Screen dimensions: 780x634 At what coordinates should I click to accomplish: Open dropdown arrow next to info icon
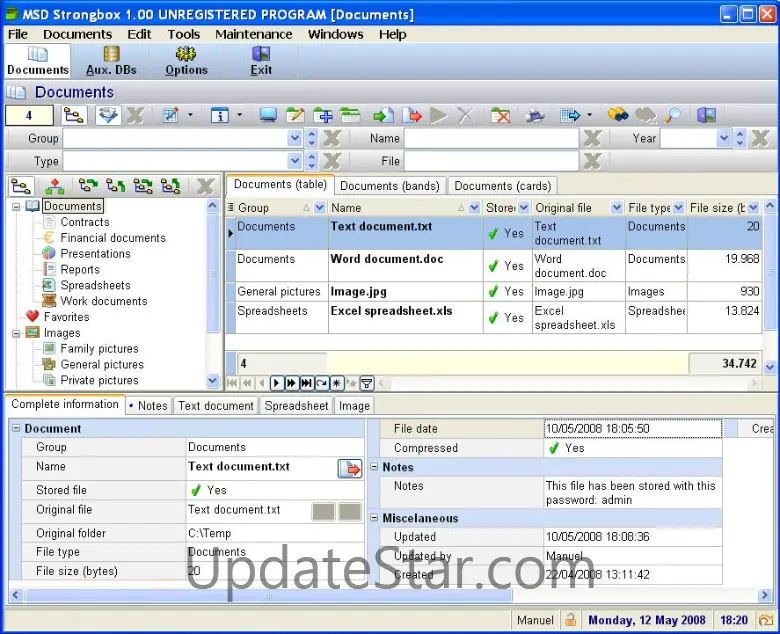tap(239, 115)
